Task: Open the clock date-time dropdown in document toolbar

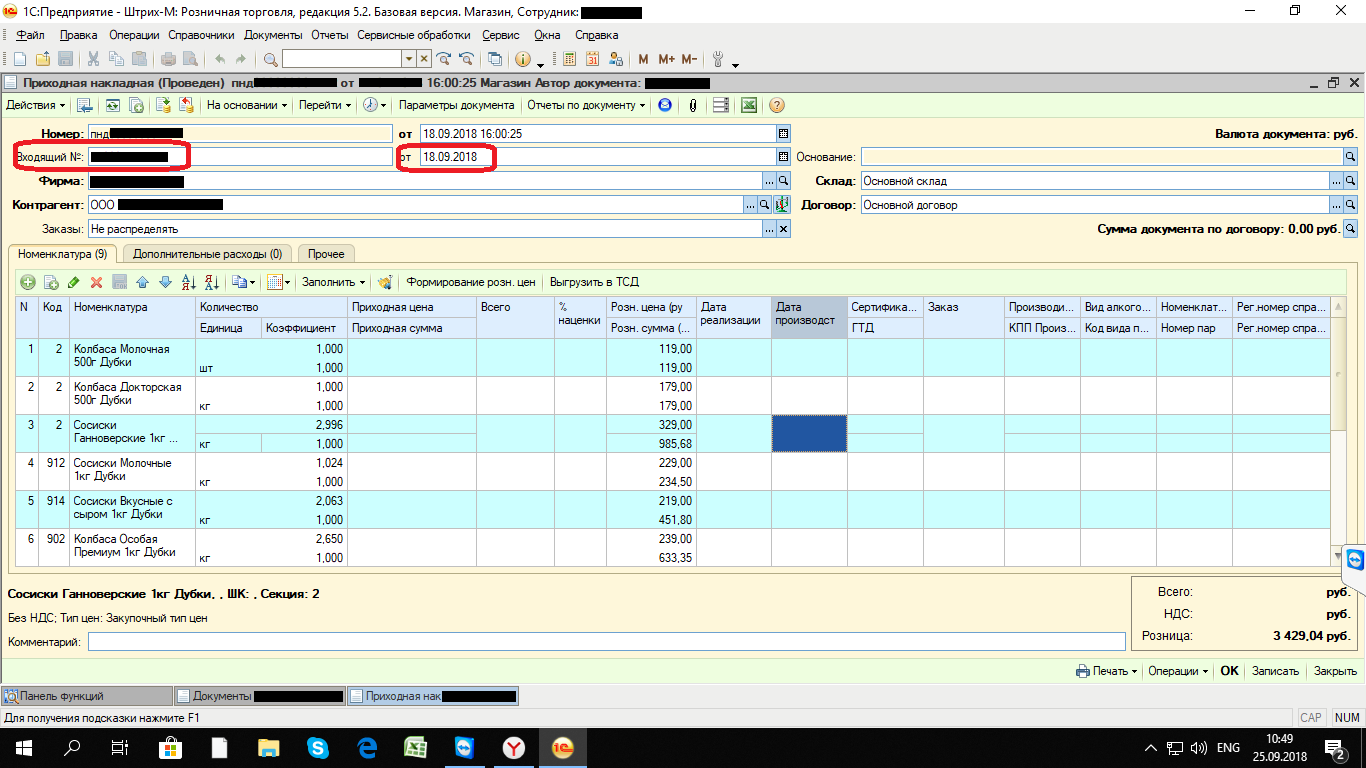Action: pyautogui.click(x=374, y=105)
